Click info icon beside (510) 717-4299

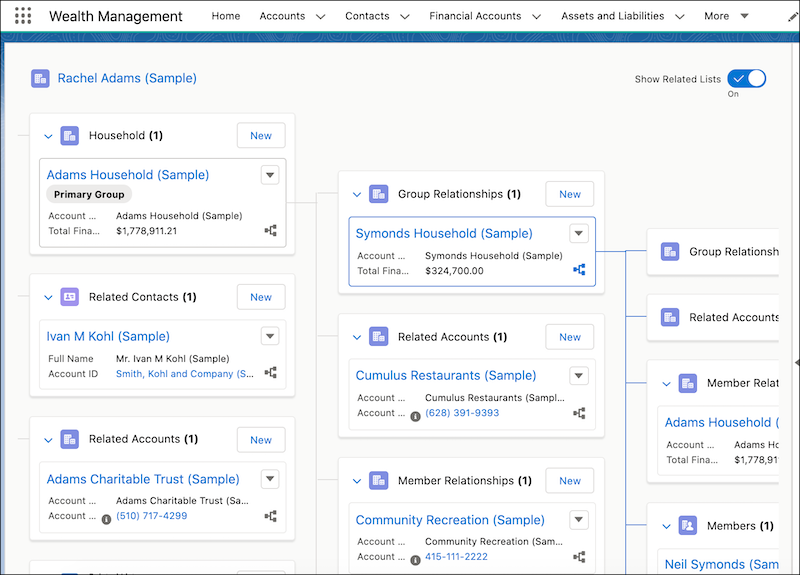point(106,519)
